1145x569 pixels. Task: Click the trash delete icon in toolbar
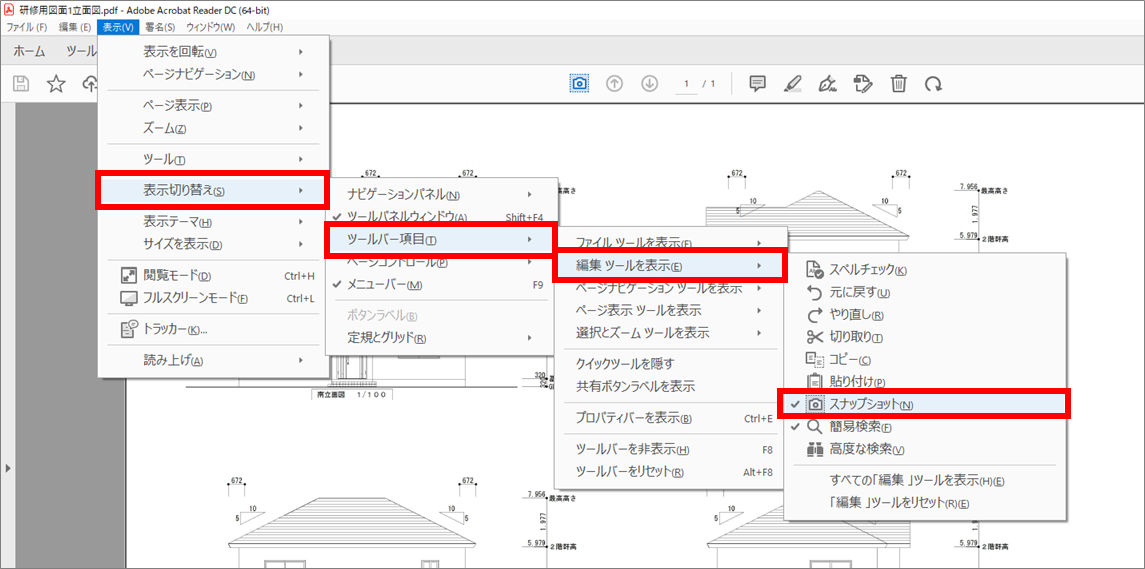[x=899, y=84]
